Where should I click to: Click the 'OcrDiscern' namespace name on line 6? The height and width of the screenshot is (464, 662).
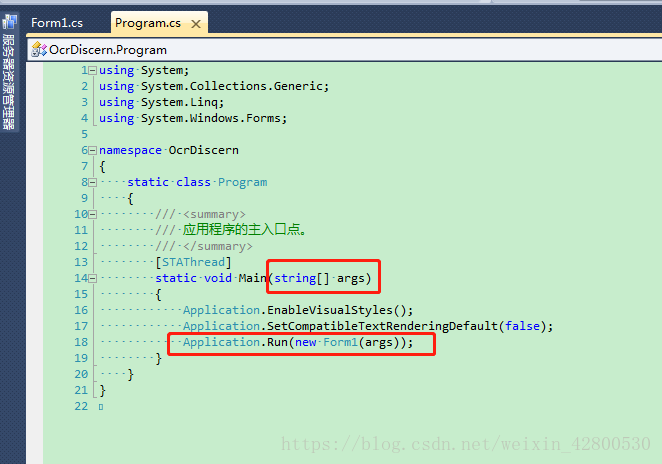(203, 150)
